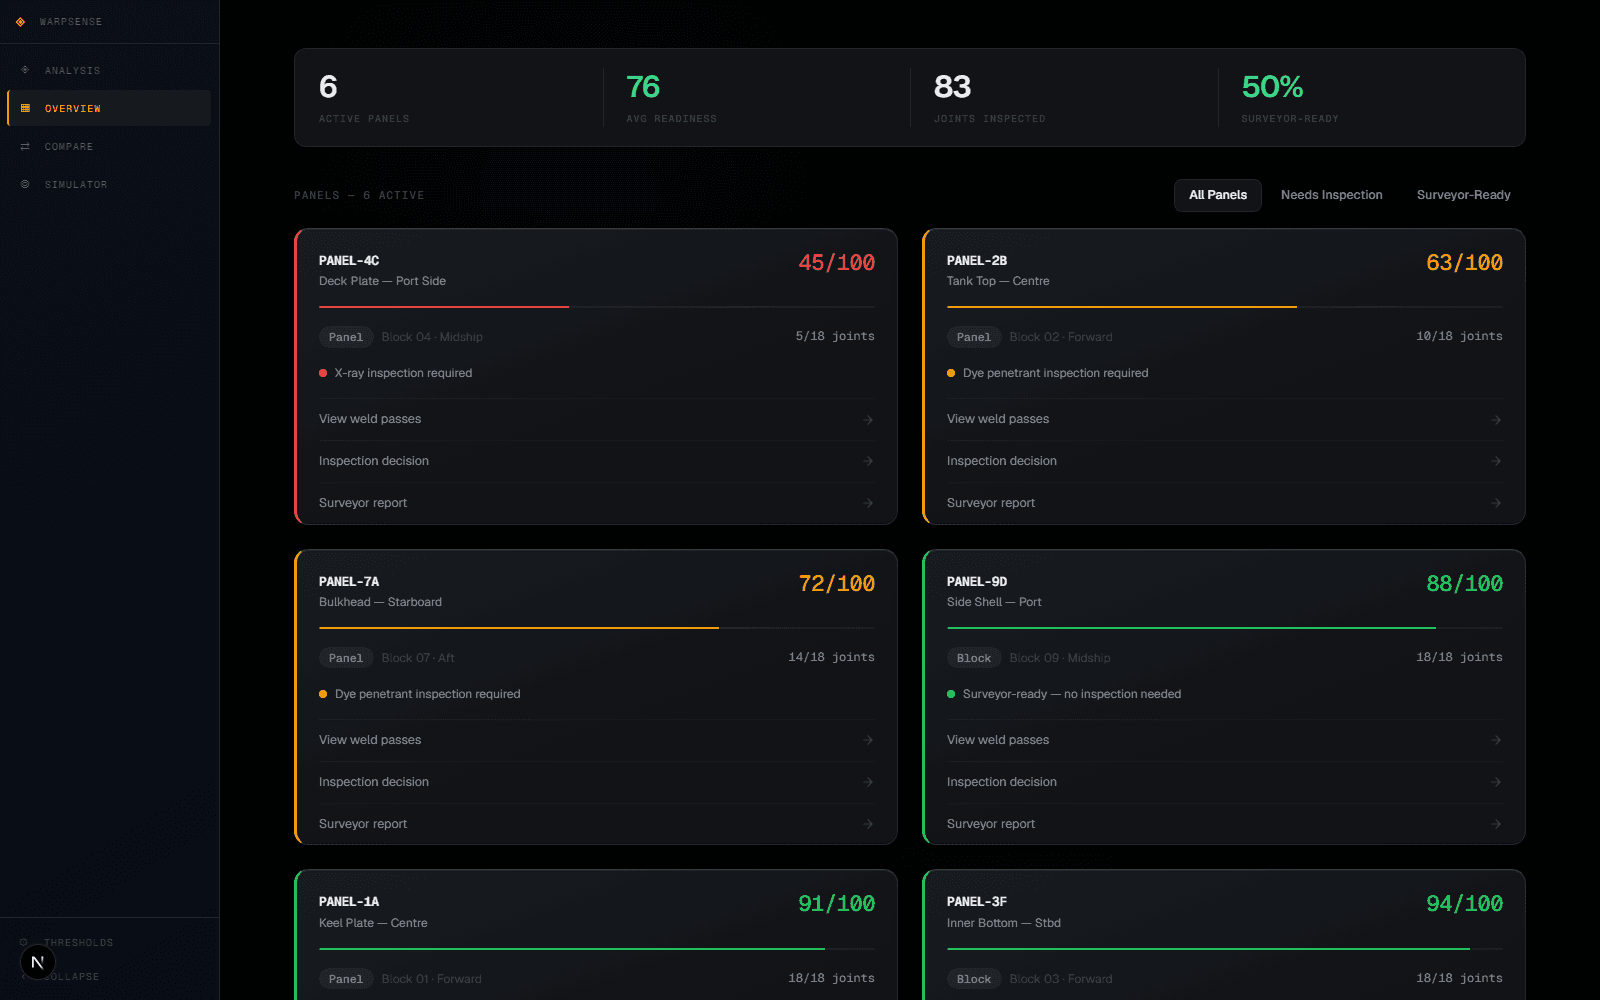This screenshot has height=1000, width=1600.
Task: Open View weld passes for PANEL-4C
Action: [x=596, y=419]
